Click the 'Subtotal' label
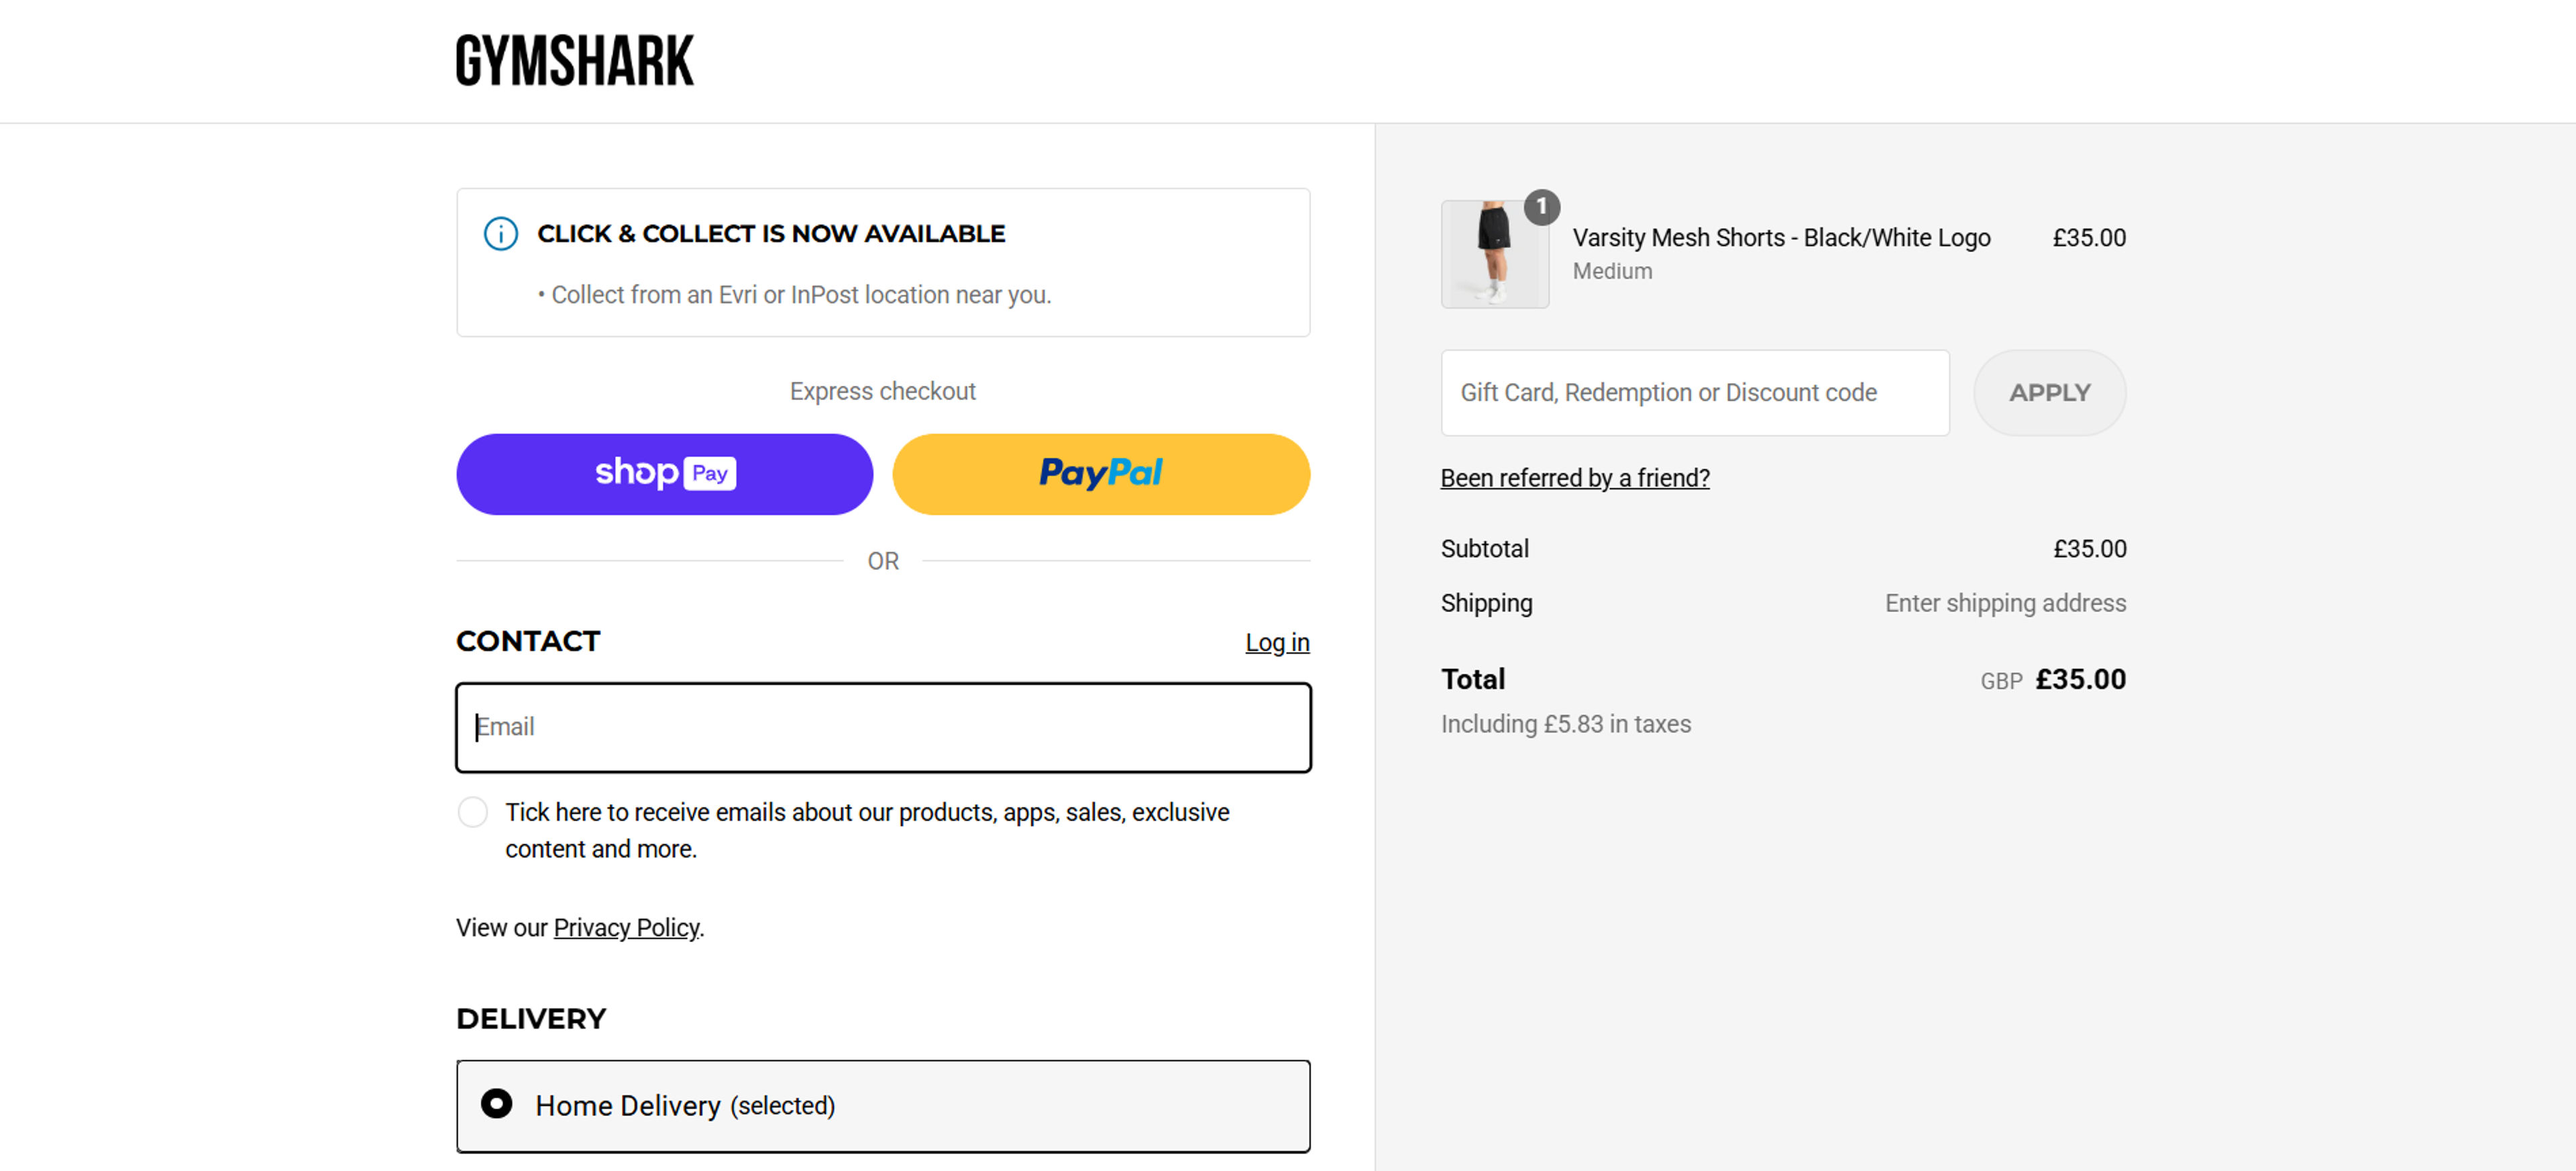The image size is (2576, 1171). click(x=1485, y=549)
